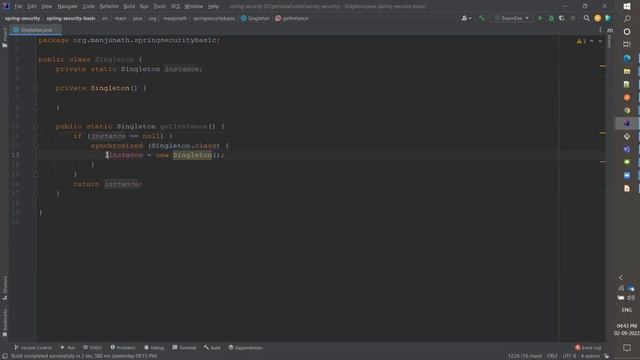
Task: Click the cursor position indicator in status bar
Action: [x=525, y=356]
